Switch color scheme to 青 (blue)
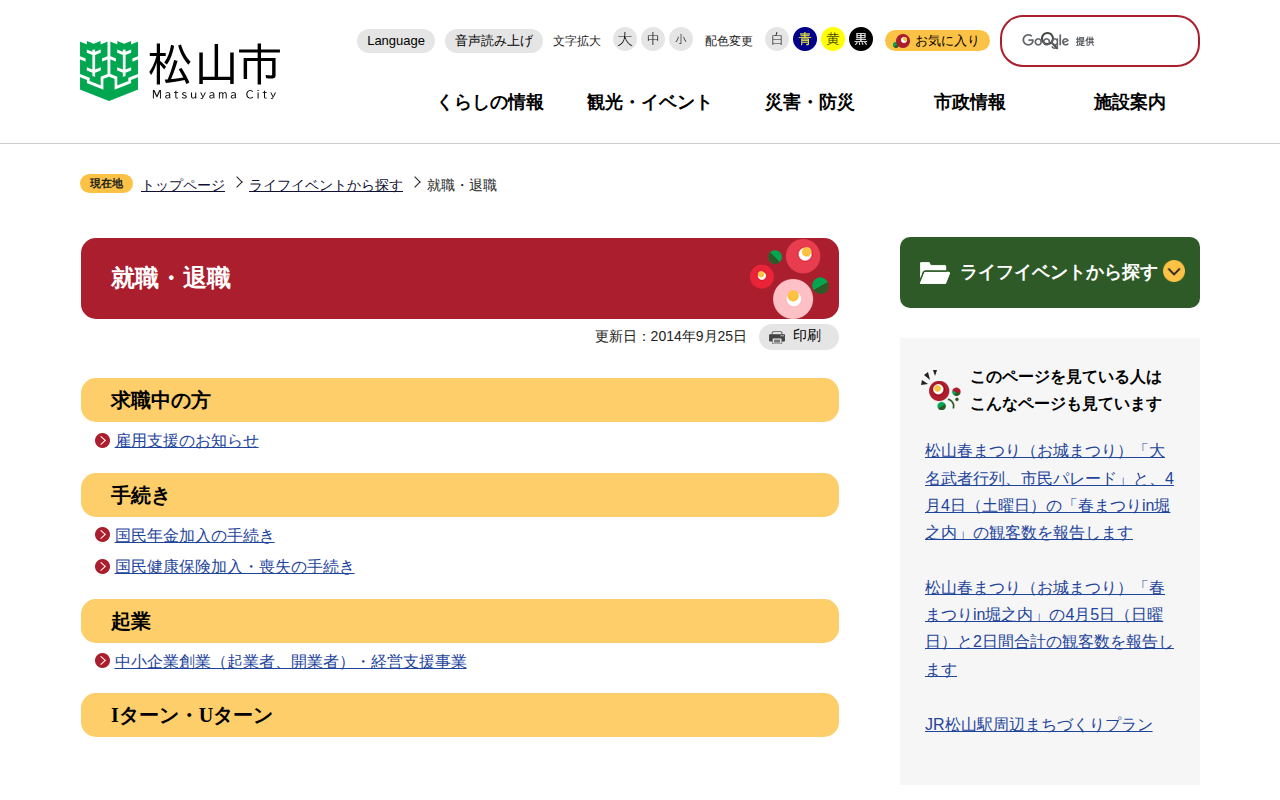 click(805, 39)
